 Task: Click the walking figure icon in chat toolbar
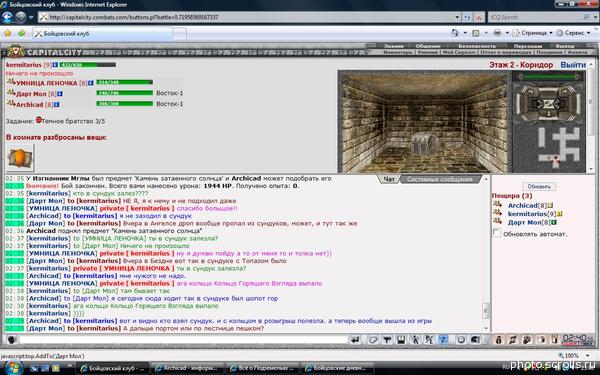tap(415, 340)
